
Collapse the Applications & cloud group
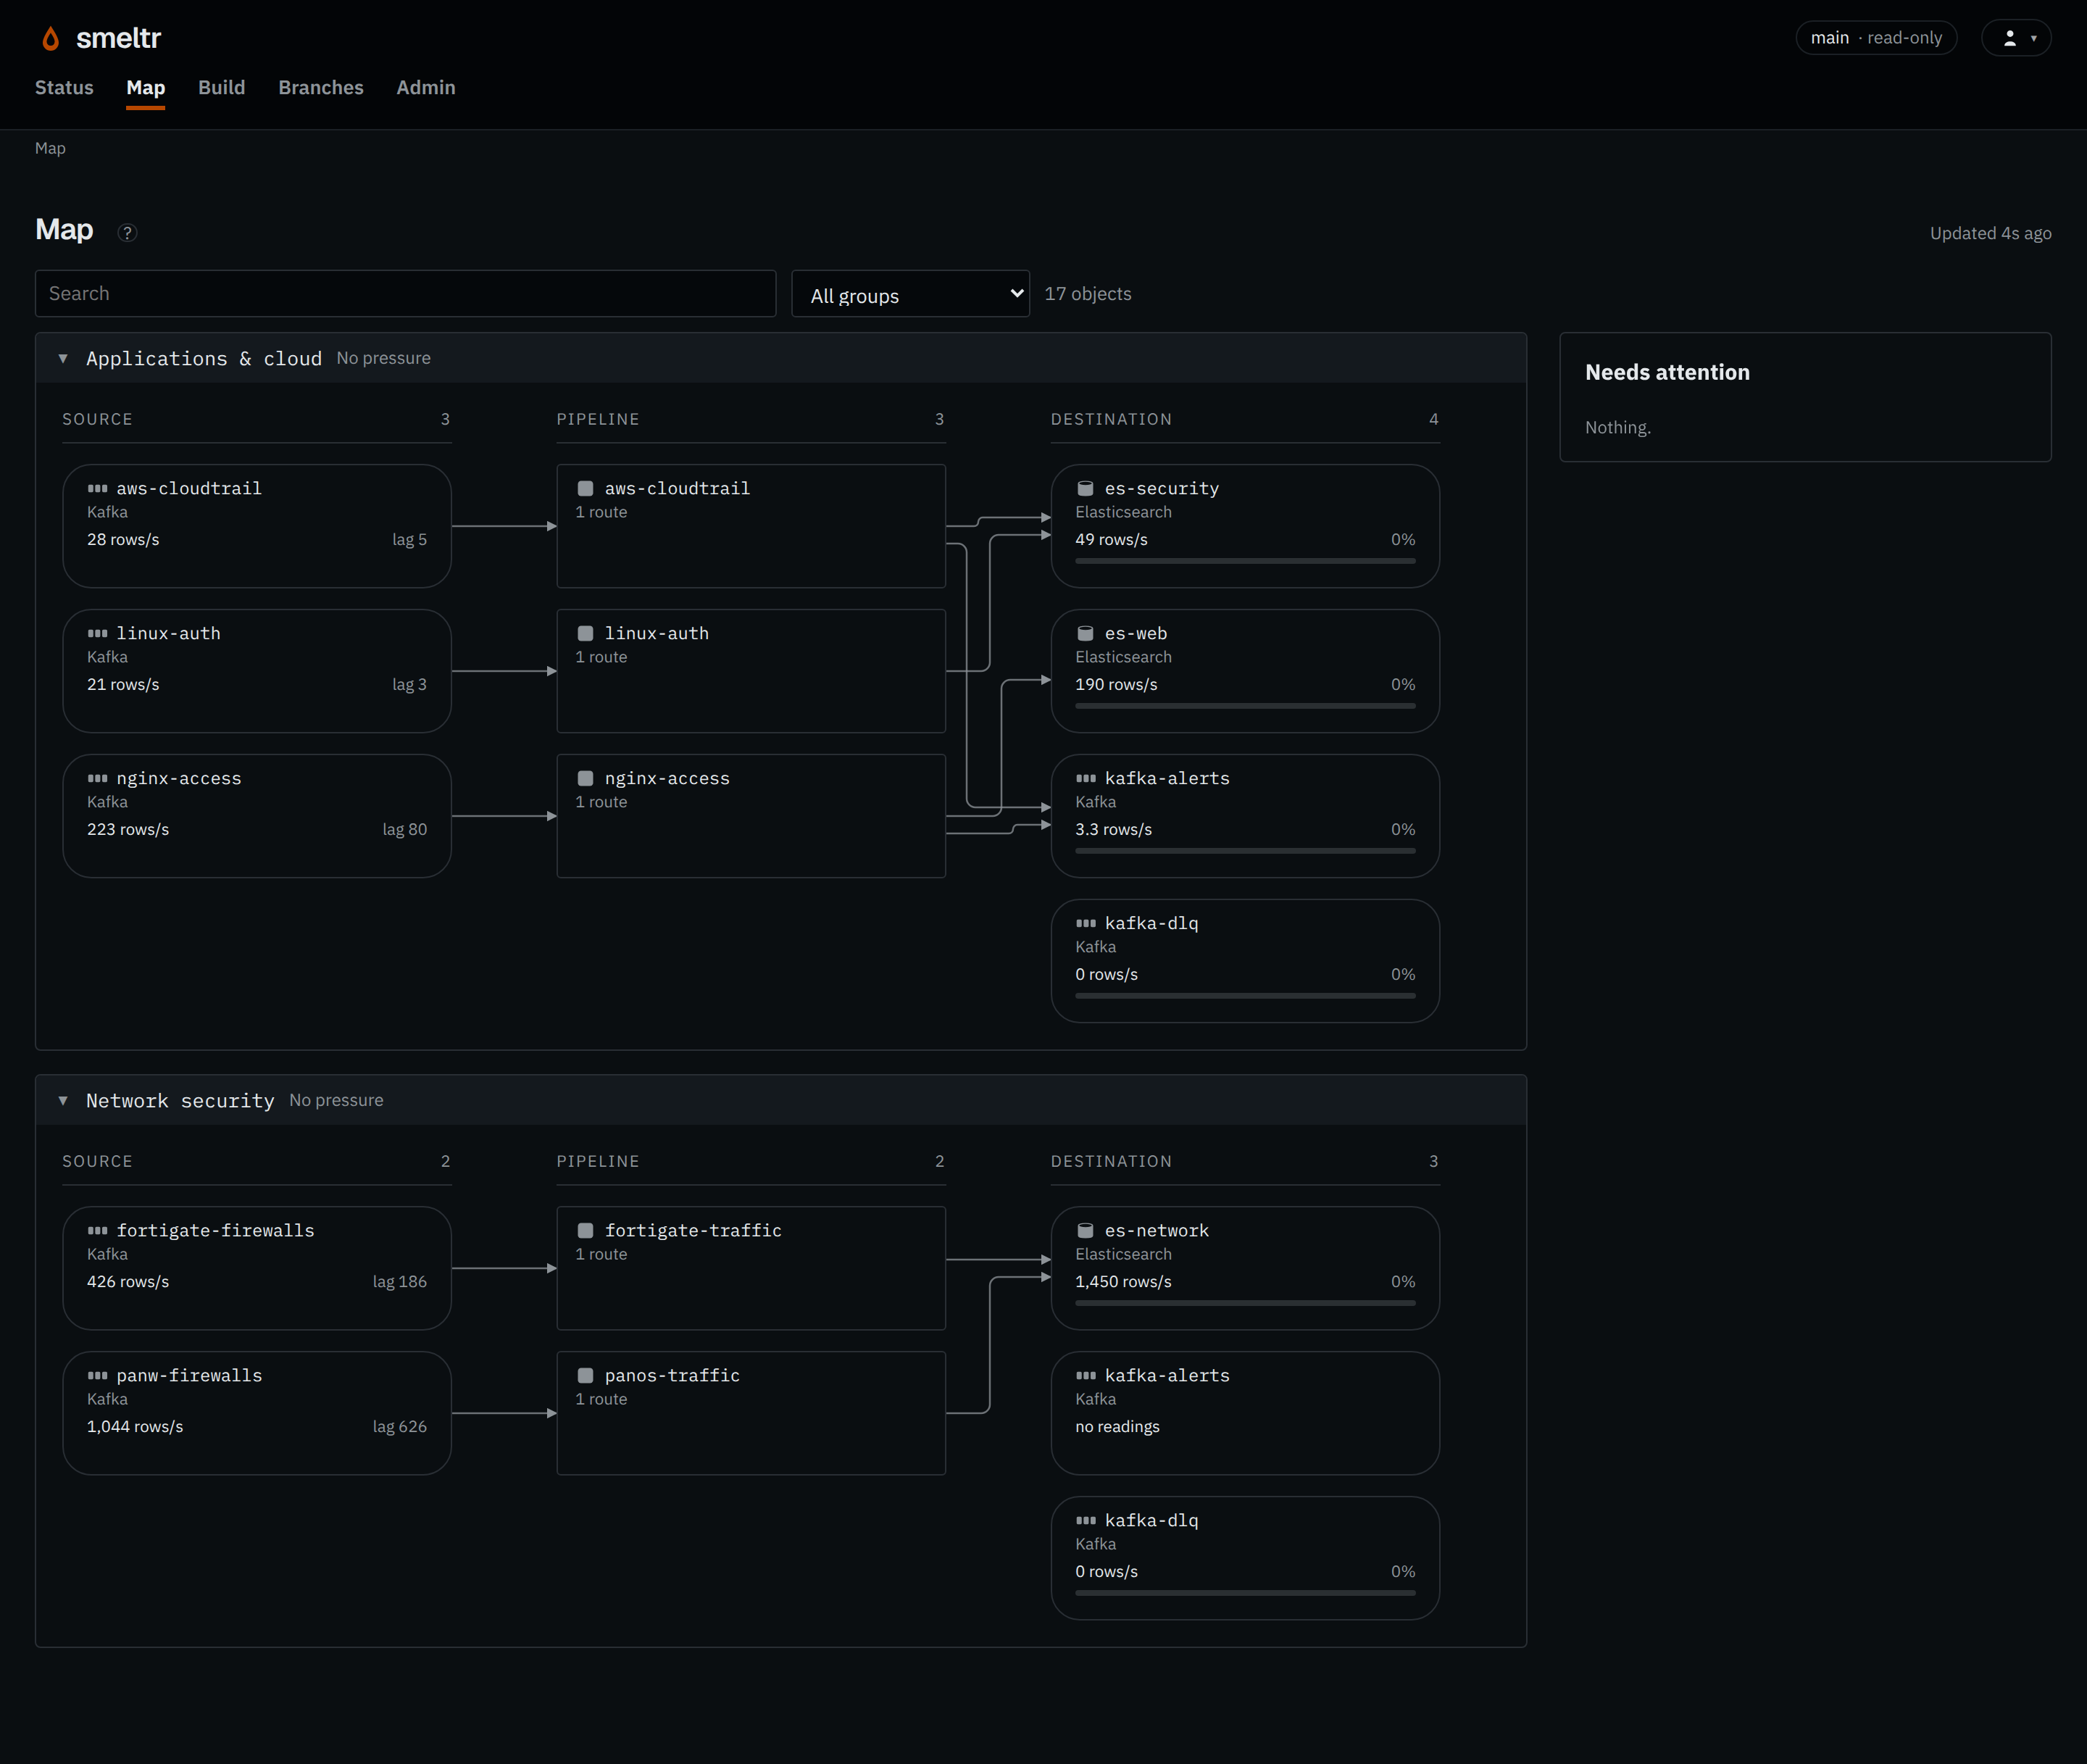pyautogui.click(x=63, y=358)
